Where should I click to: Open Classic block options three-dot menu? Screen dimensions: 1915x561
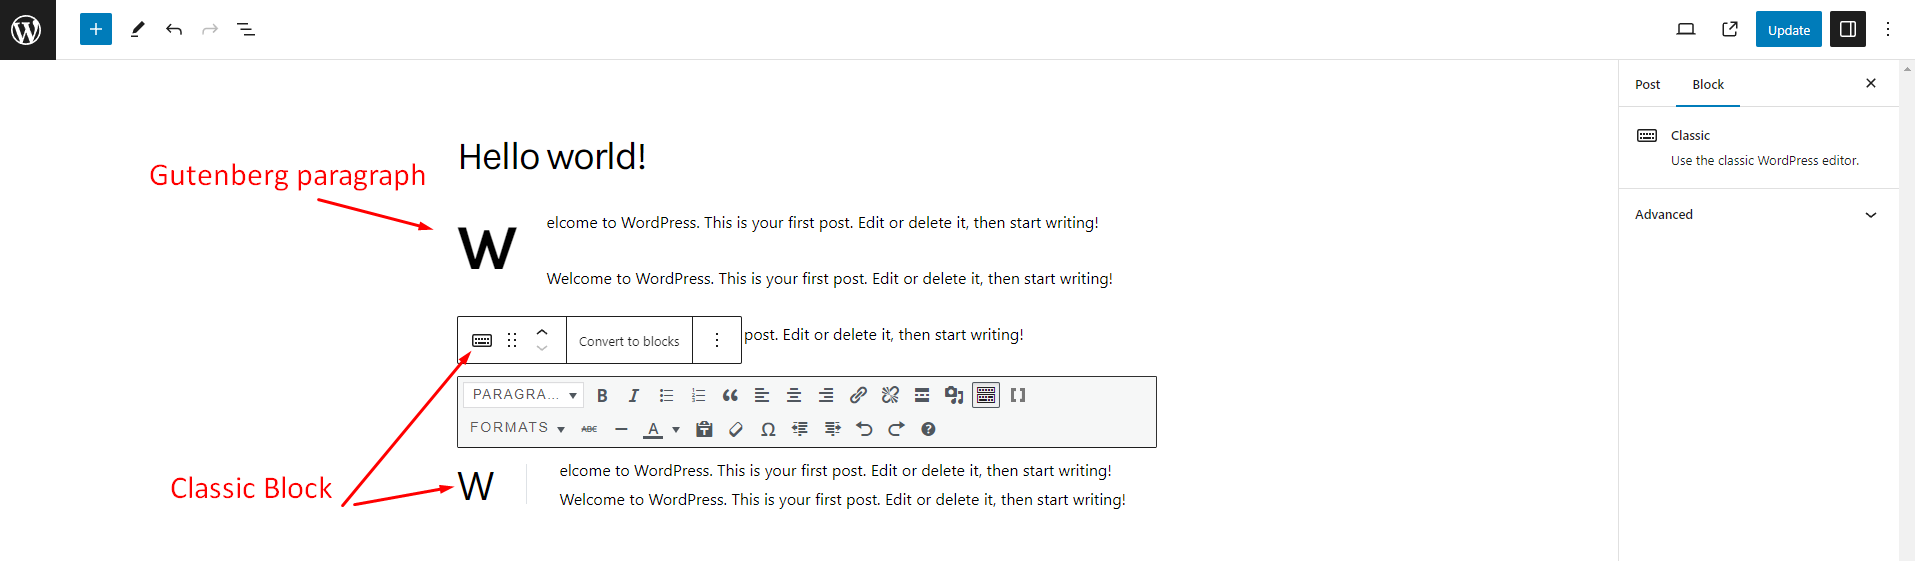tap(717, 340)
